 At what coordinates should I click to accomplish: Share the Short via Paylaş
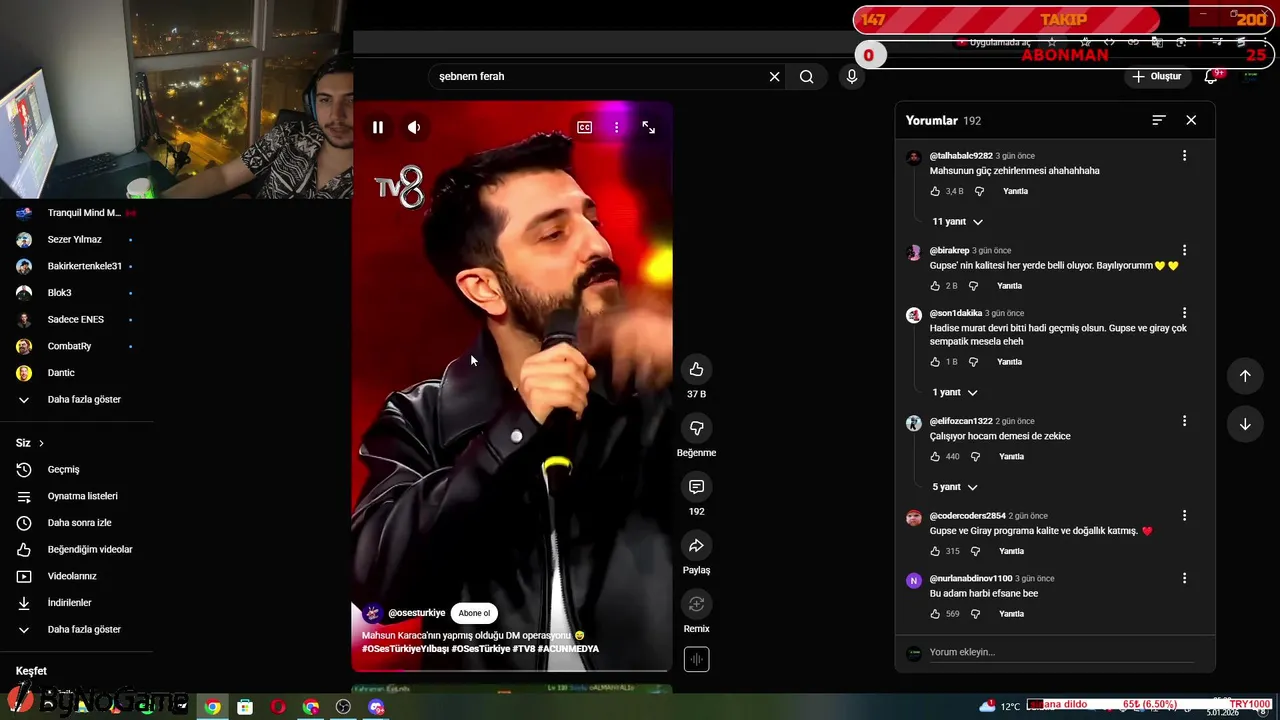[x=697, y=545]
